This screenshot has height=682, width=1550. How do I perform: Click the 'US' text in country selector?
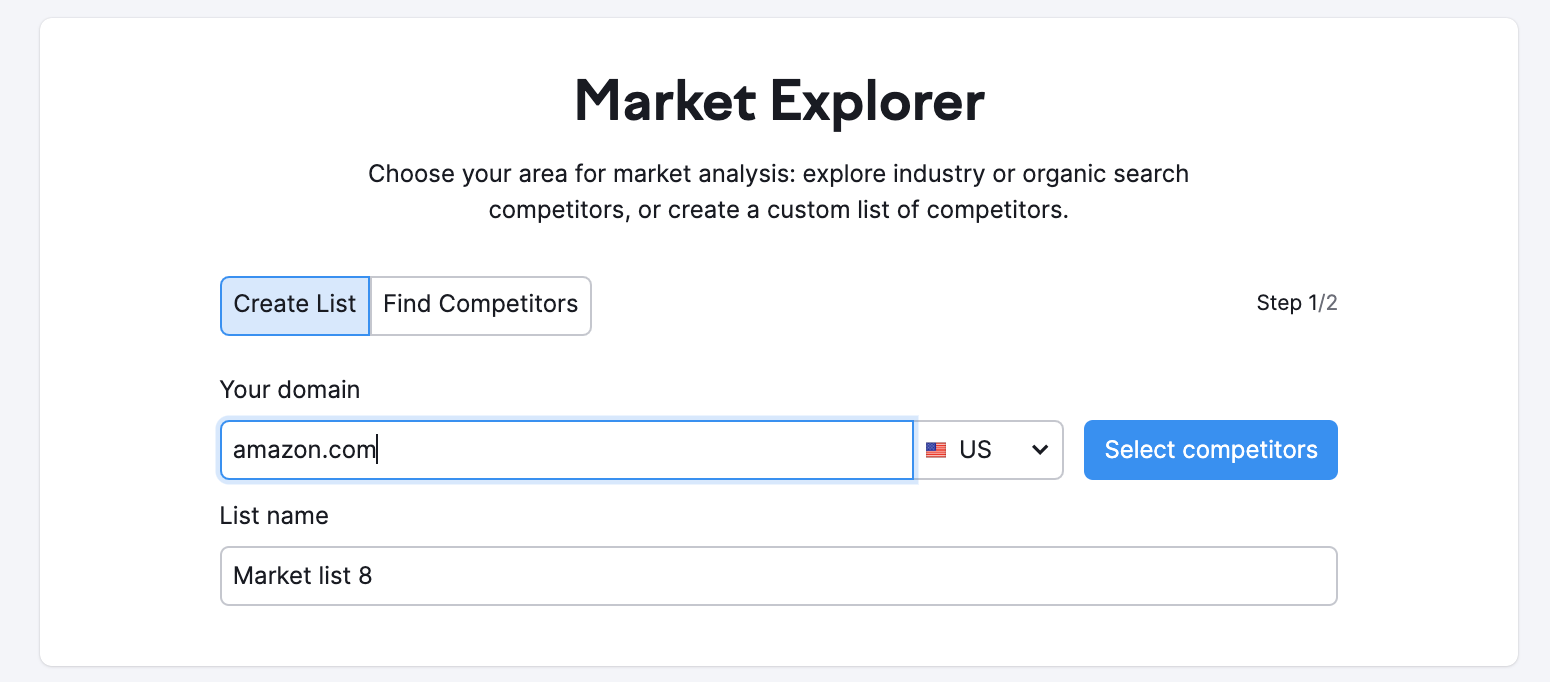[x=975, y=450]
